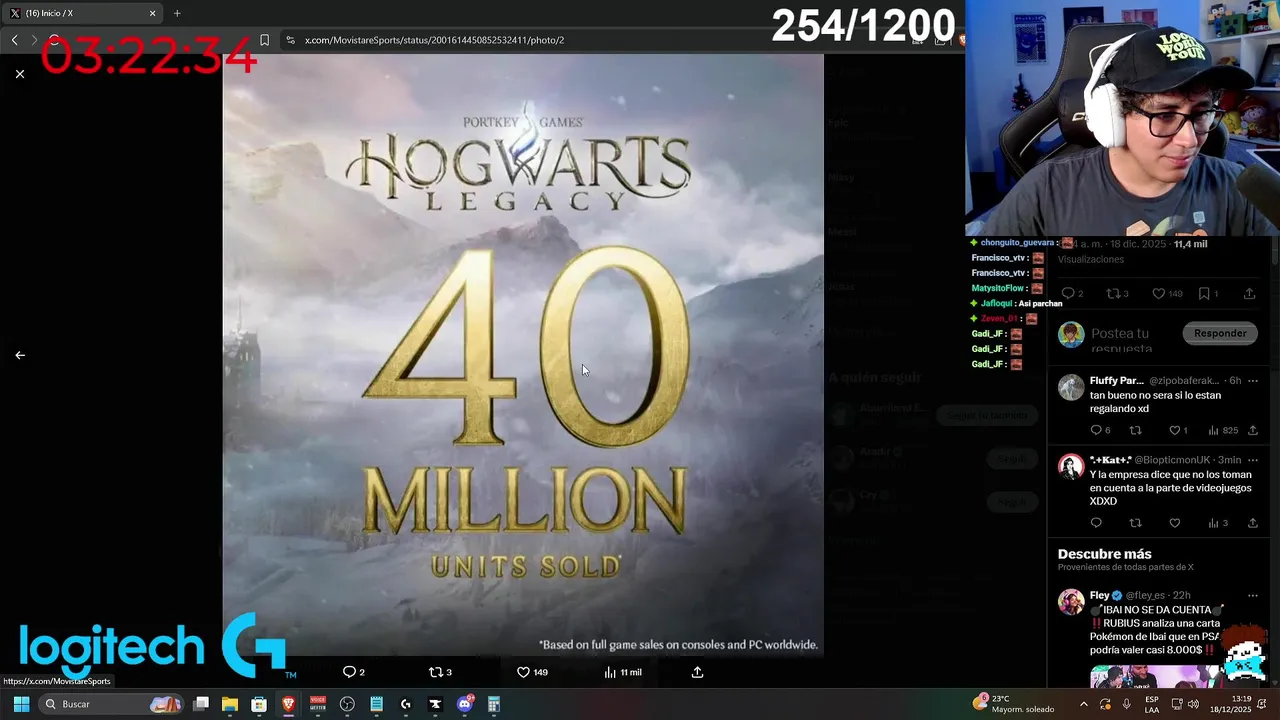Click the x.com/MovistareSports URL address bar
Image resolution: width=1280 pixels, height=720 pixels.
[x=434, y=40]
